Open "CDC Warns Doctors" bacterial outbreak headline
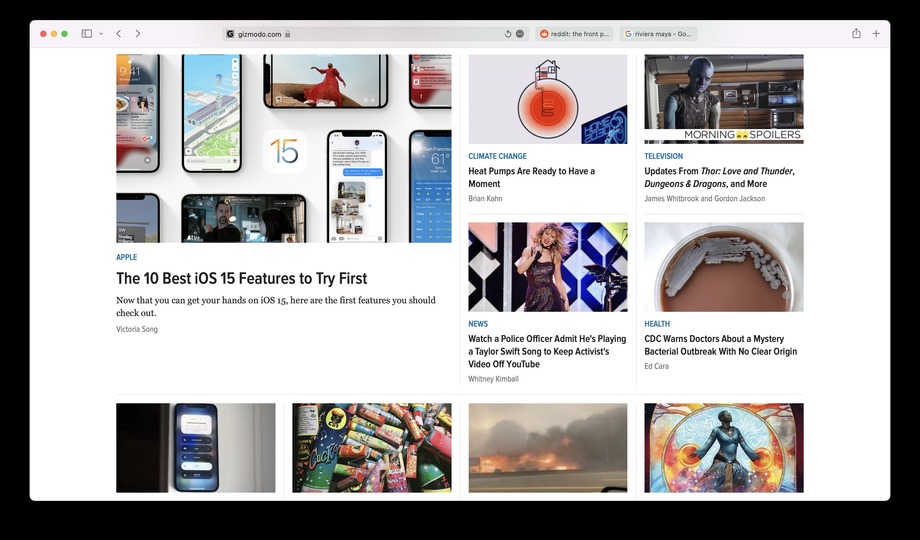Viewport: 920px width, 540px height. pyautogui.click(x=721, y=345)
